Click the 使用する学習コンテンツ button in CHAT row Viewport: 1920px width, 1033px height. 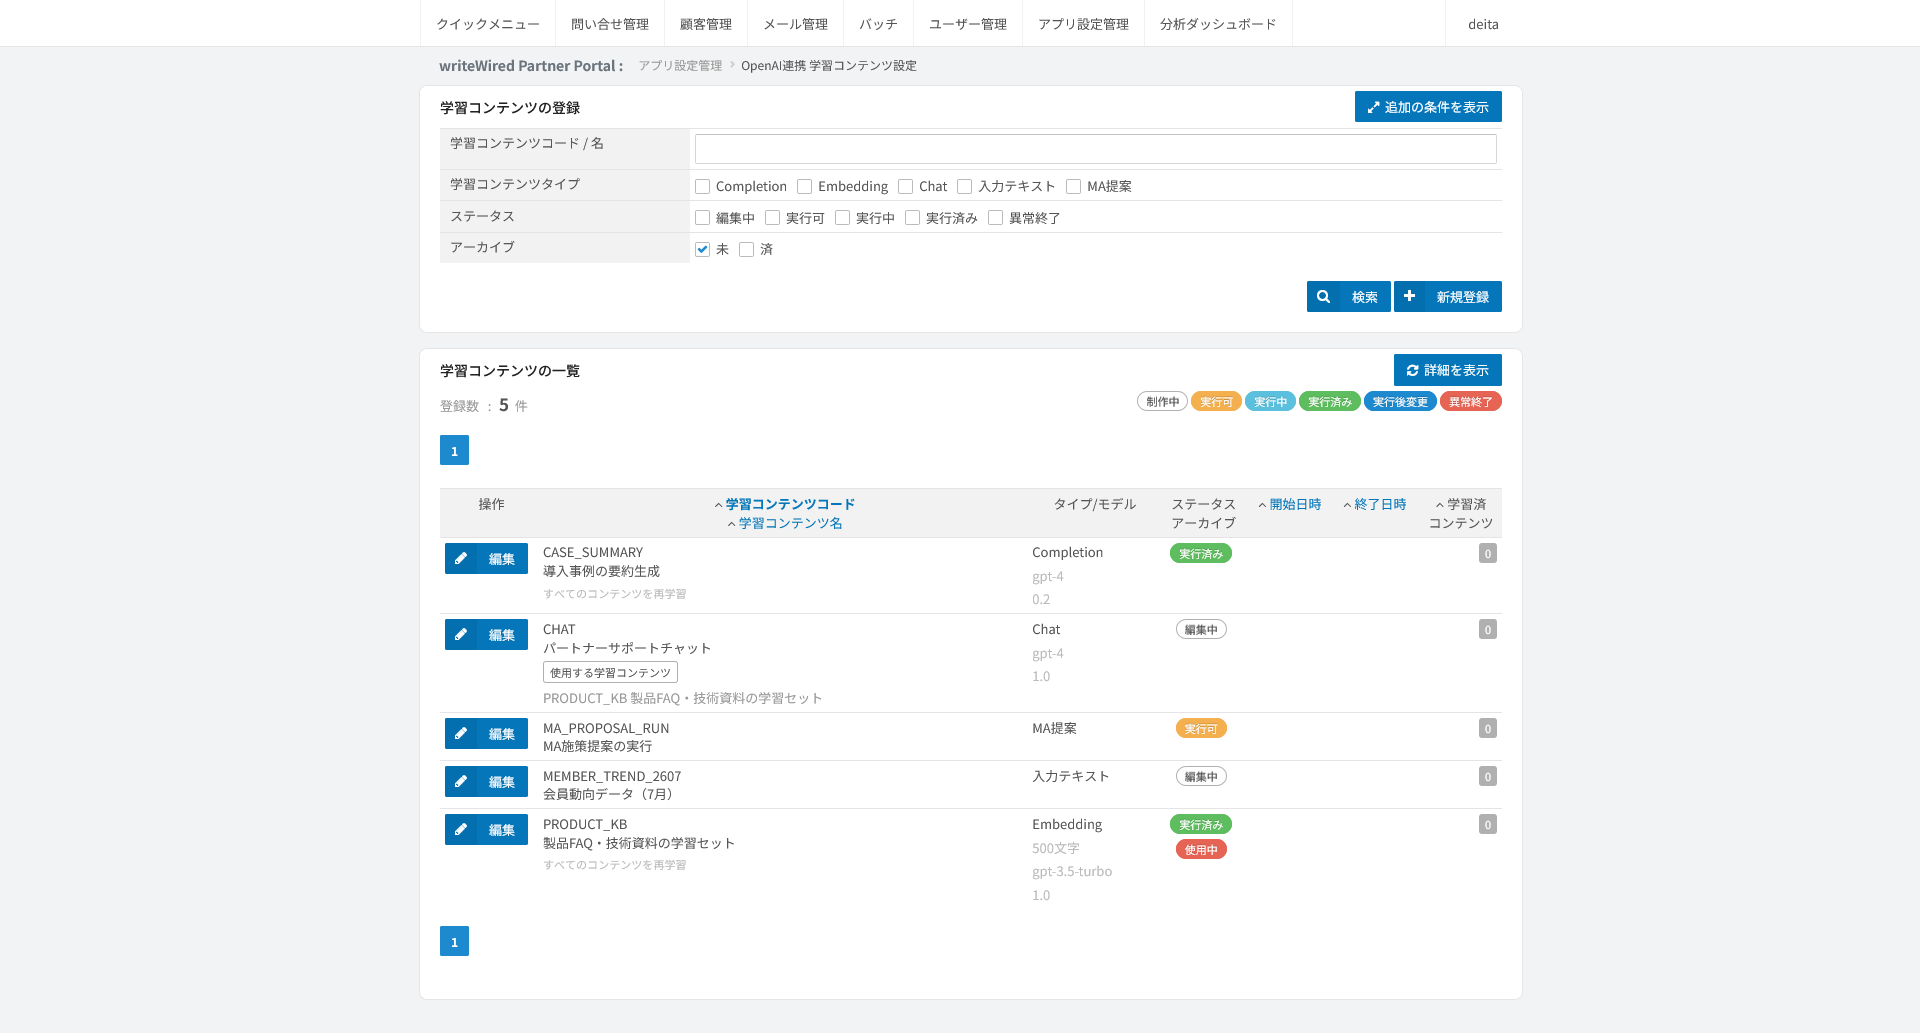coord(610,673)
